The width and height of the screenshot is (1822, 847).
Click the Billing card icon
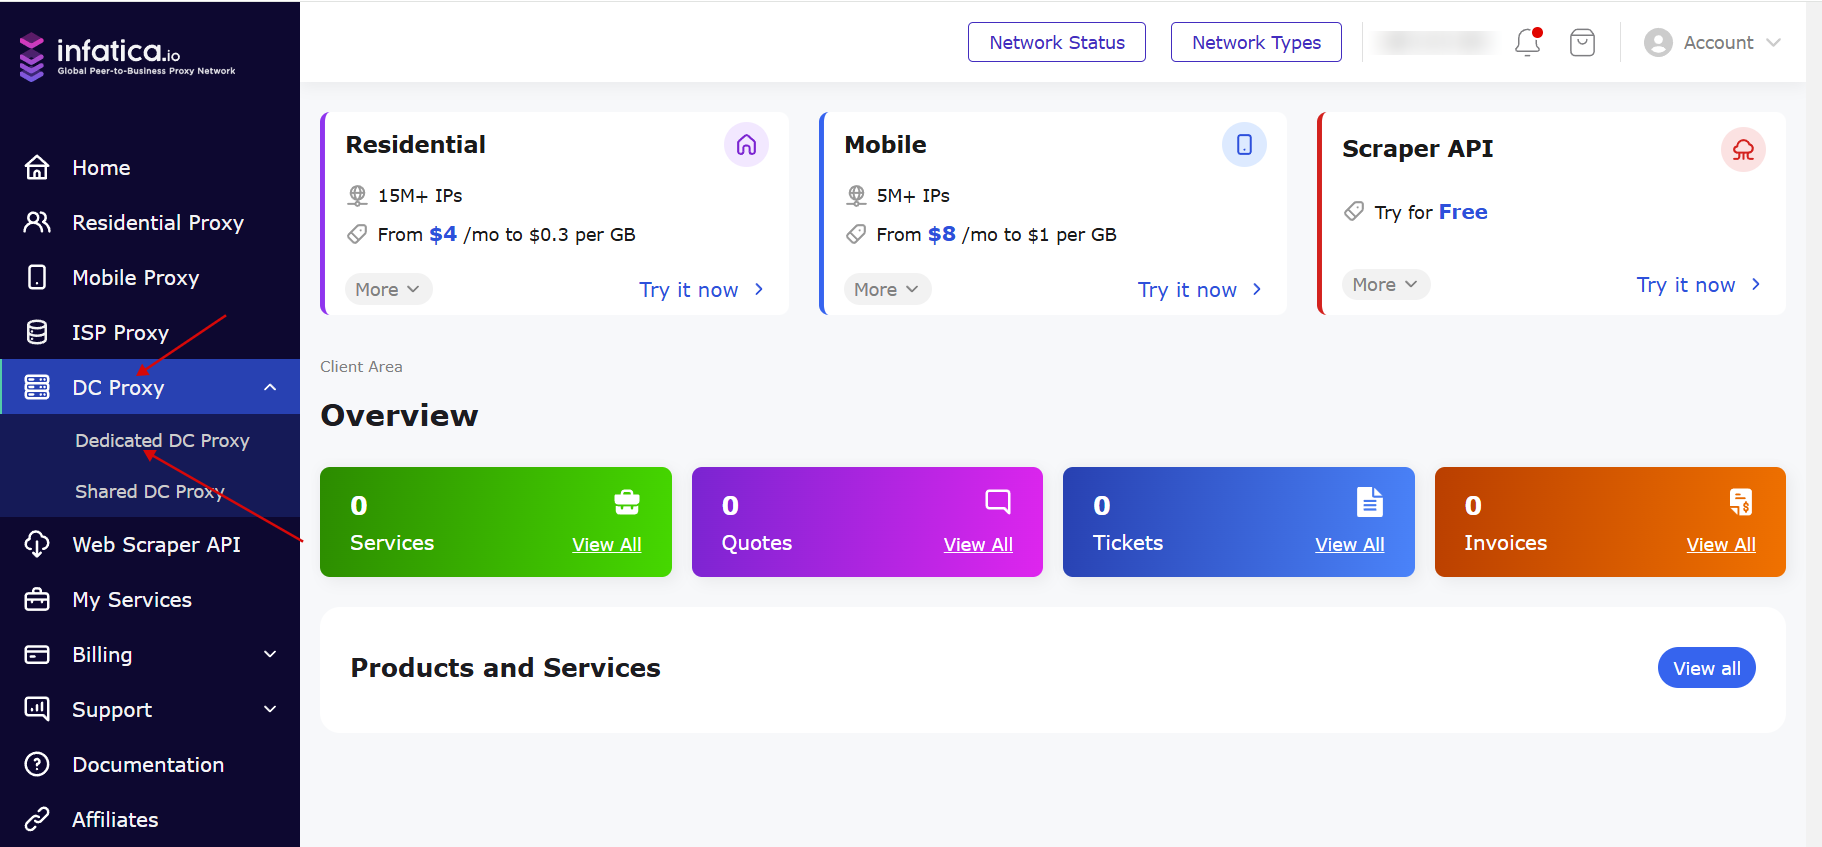coord(37,654)
